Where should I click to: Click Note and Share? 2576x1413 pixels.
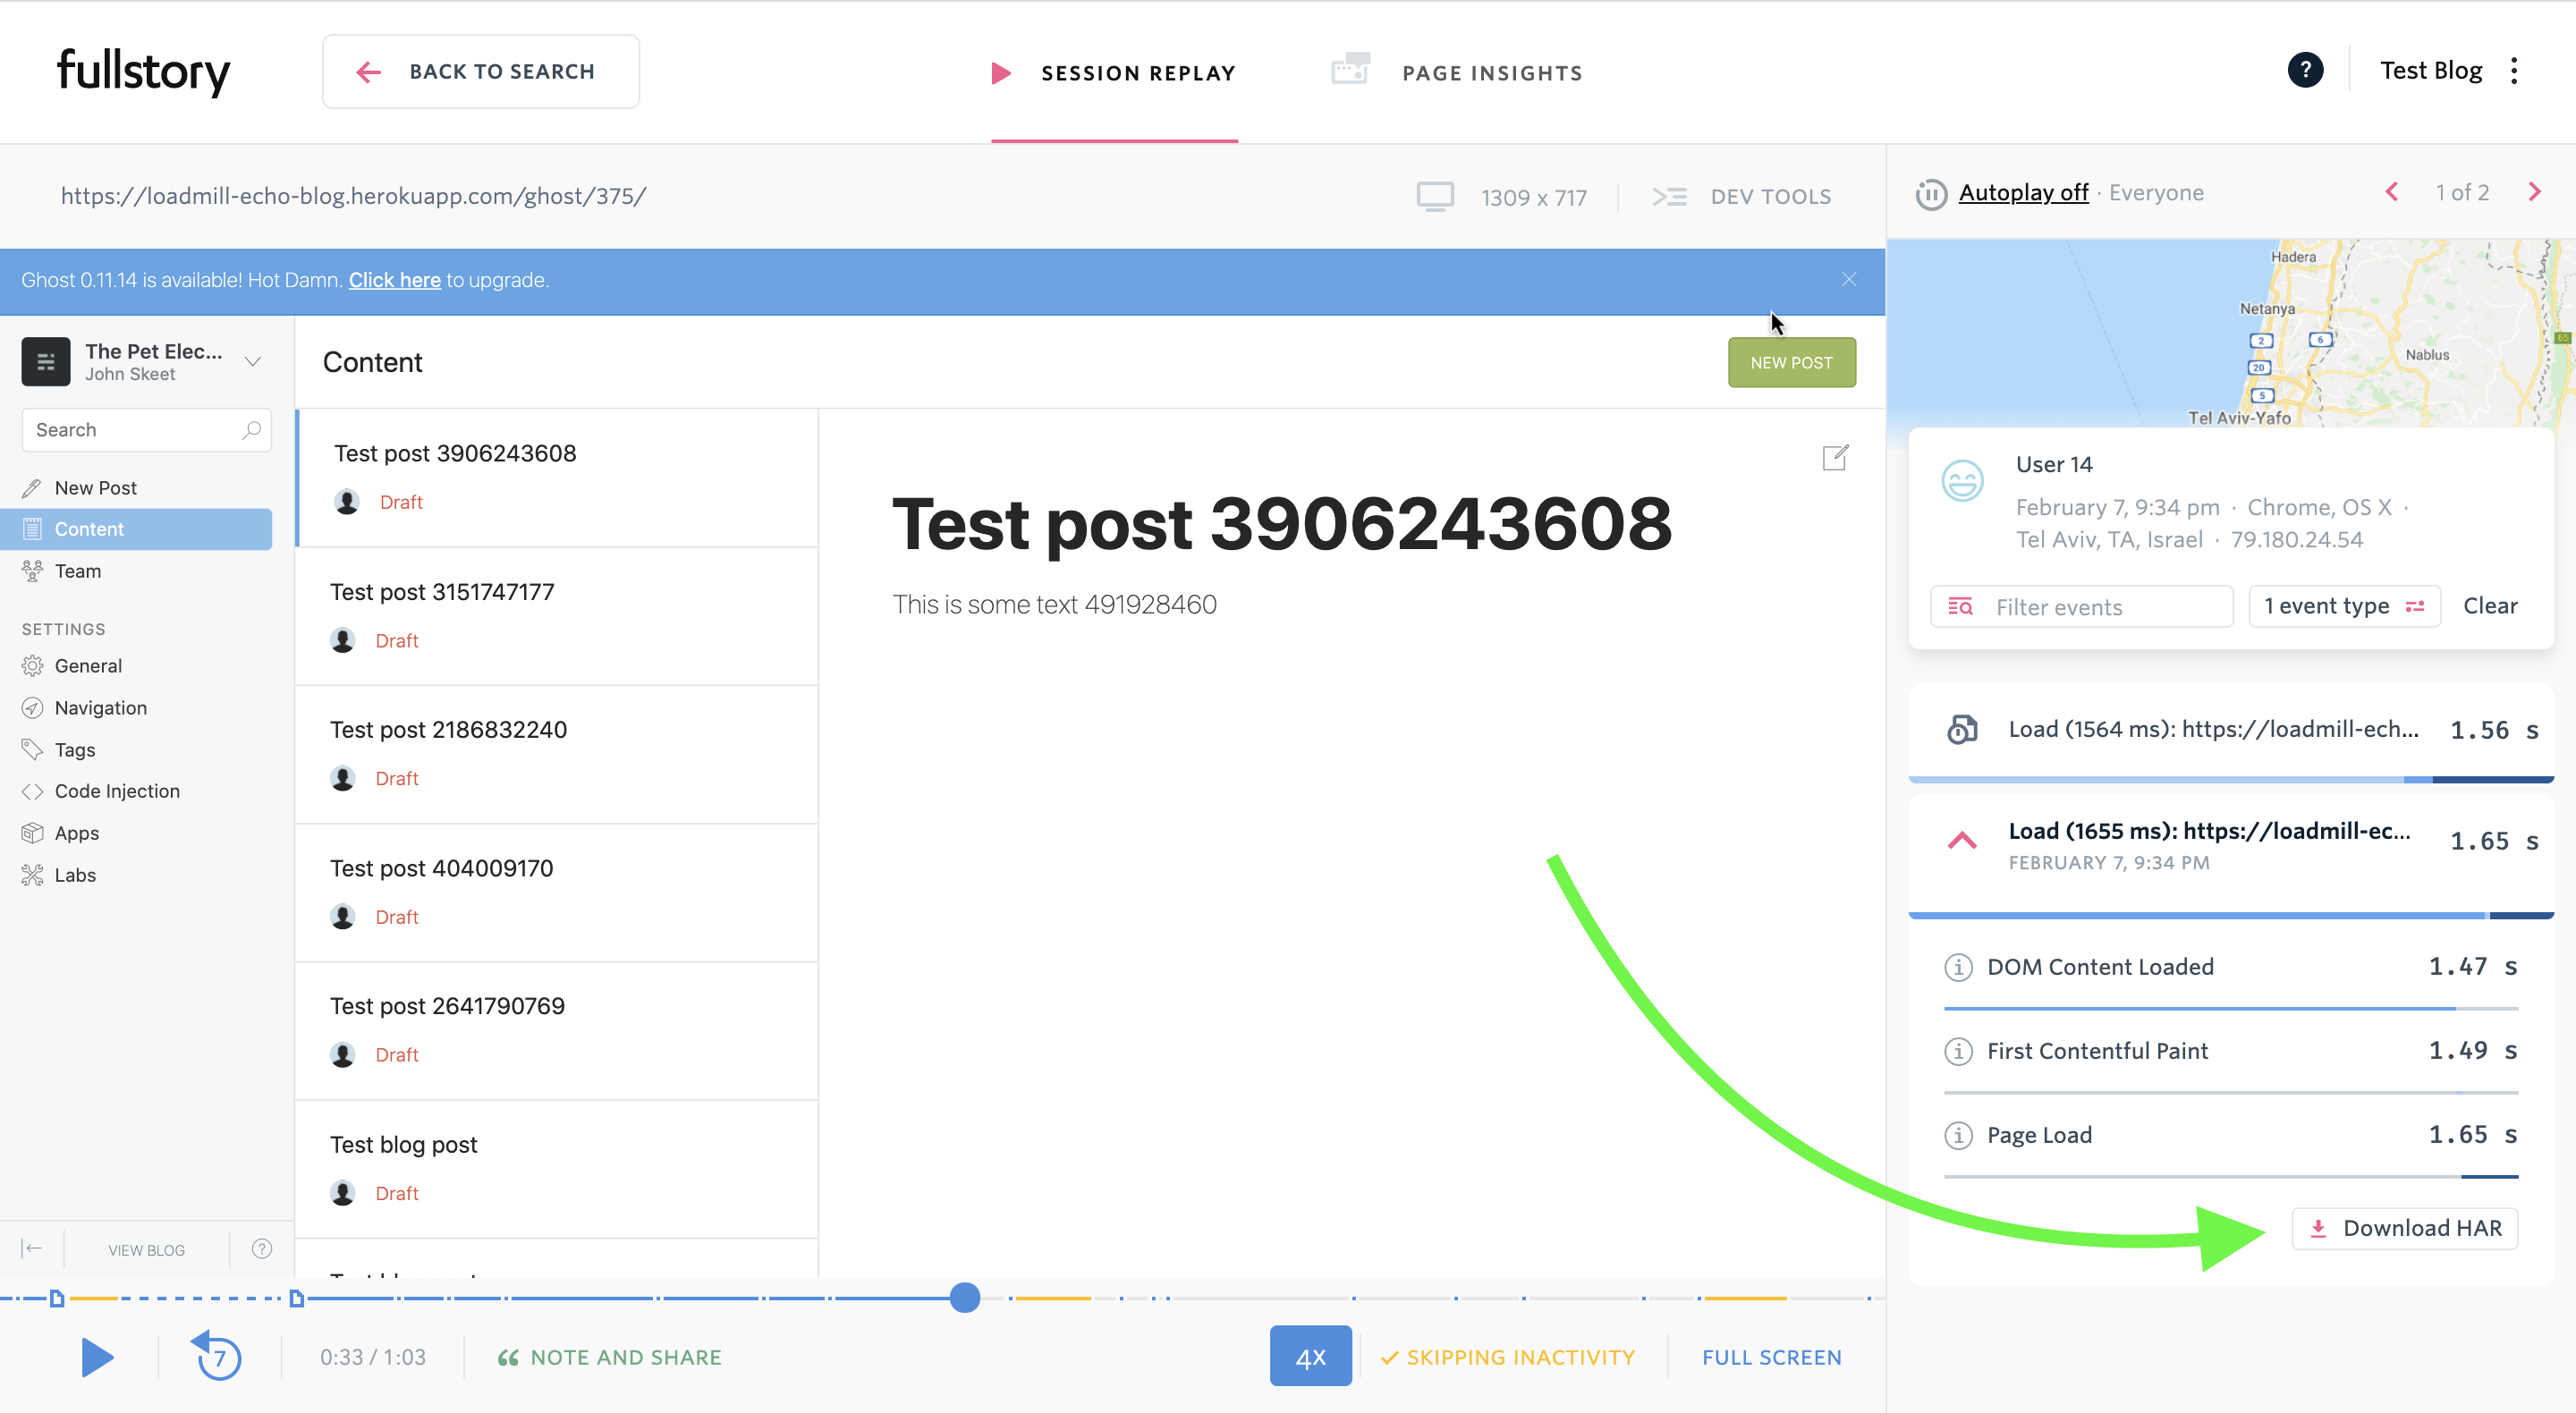pos(609,1357)
